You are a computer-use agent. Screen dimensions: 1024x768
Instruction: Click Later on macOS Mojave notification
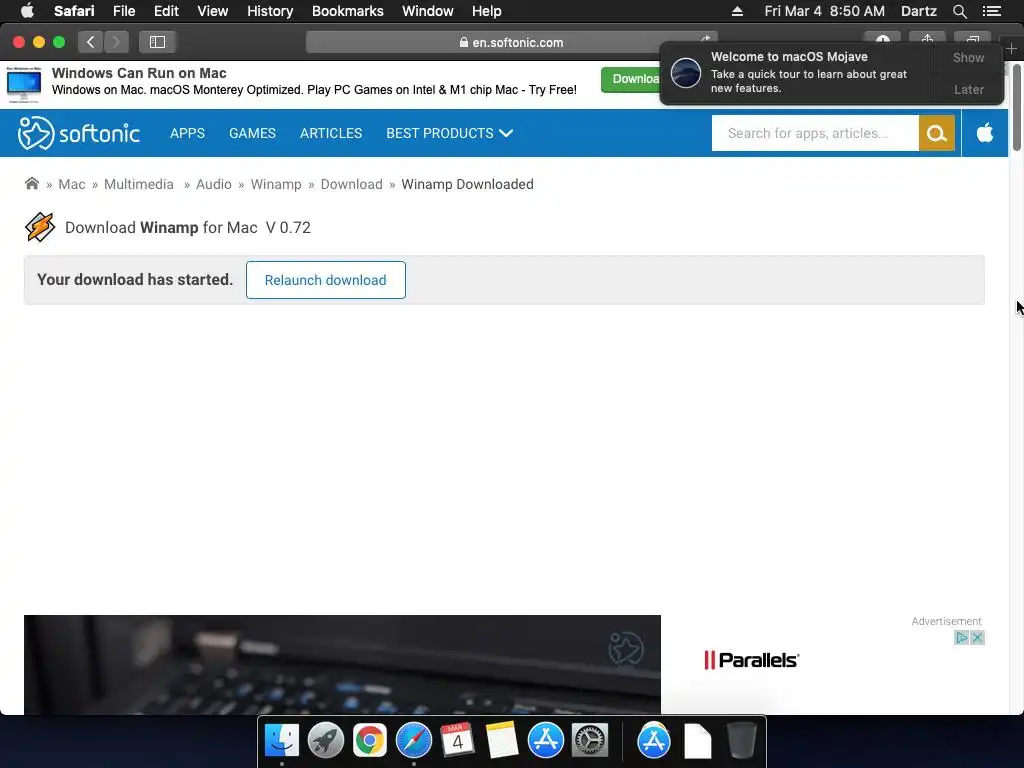point(968,89)
